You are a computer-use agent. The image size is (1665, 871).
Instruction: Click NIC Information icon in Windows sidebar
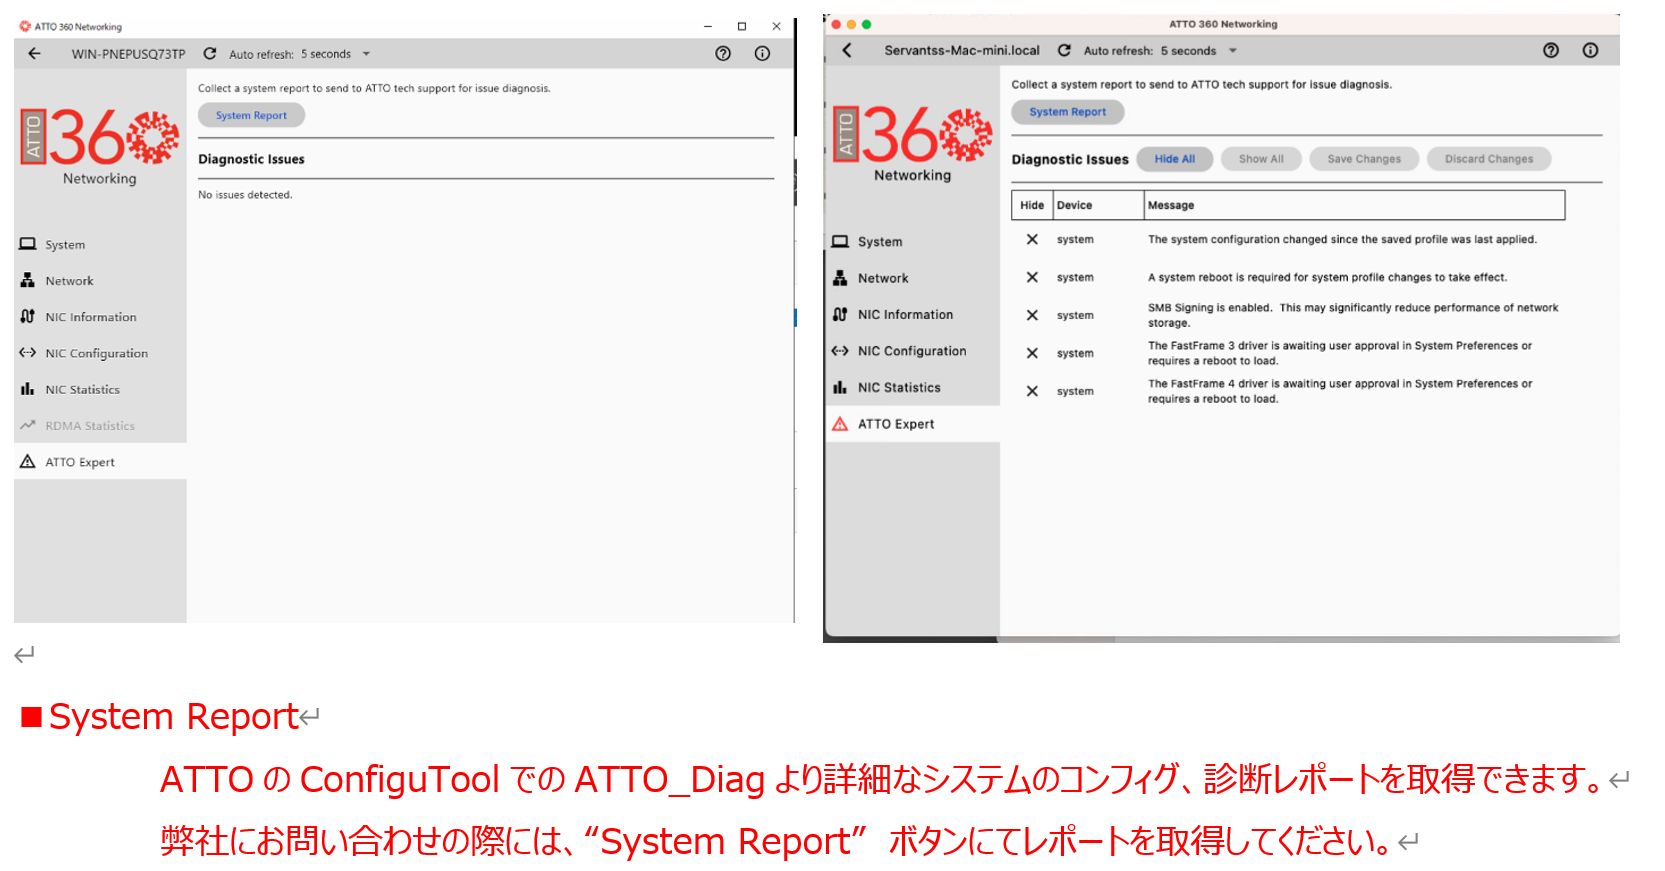click(28, 317)
